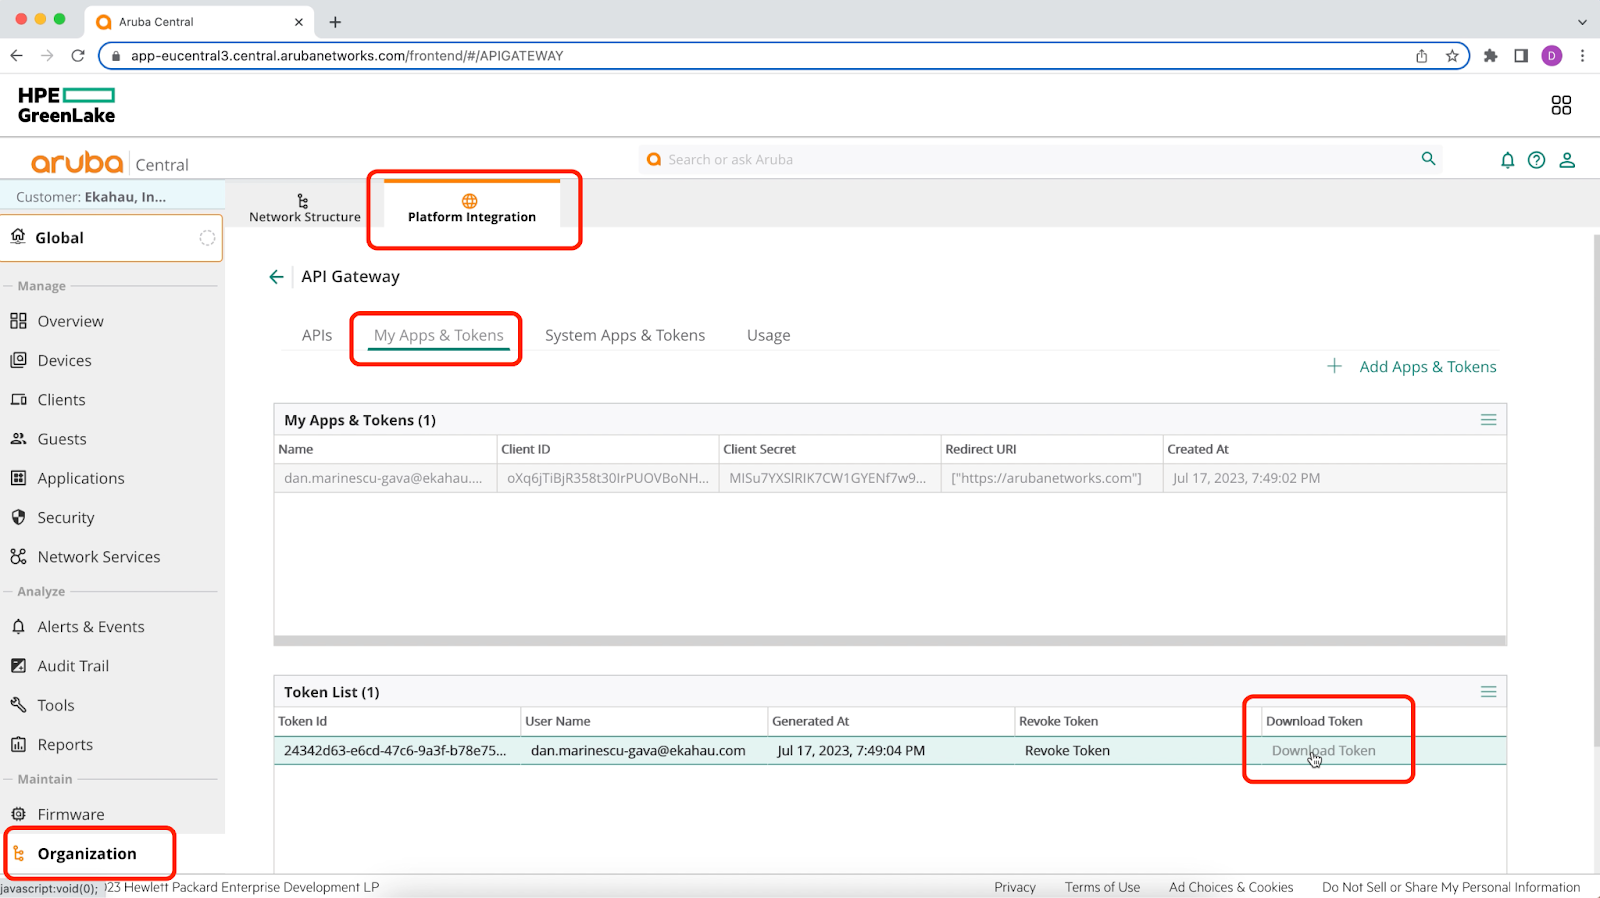1600x898 pixels.
Task: Switch to the Network Structure tab
Action: point(304,208)
